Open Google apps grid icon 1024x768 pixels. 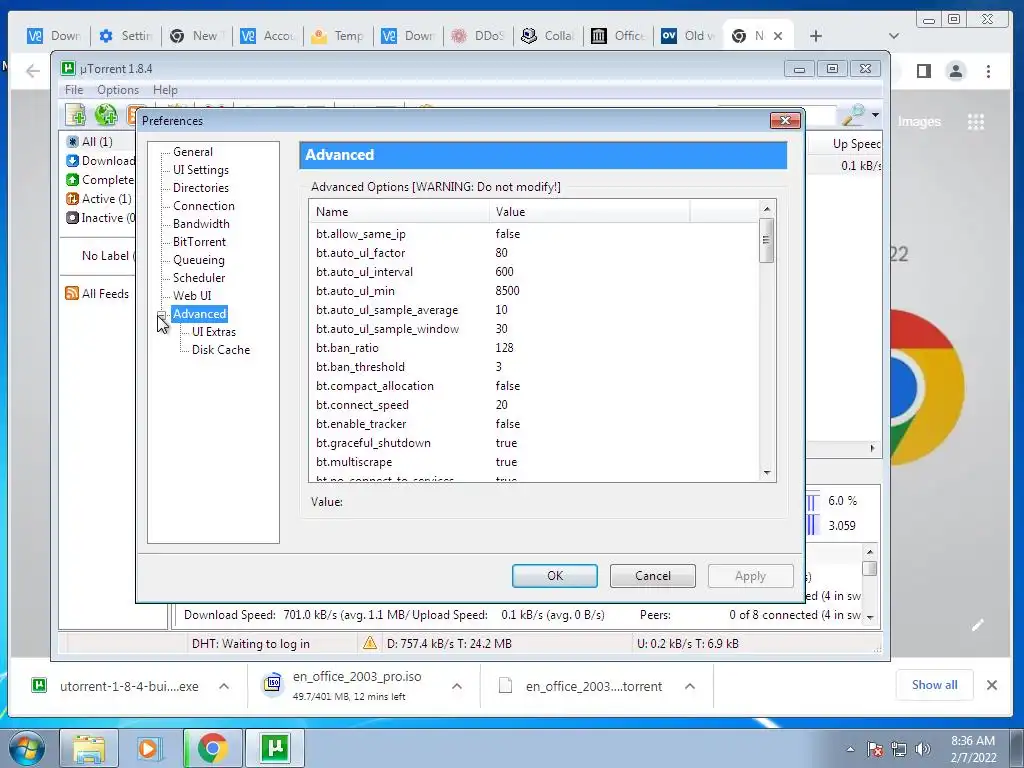point(976,122)
